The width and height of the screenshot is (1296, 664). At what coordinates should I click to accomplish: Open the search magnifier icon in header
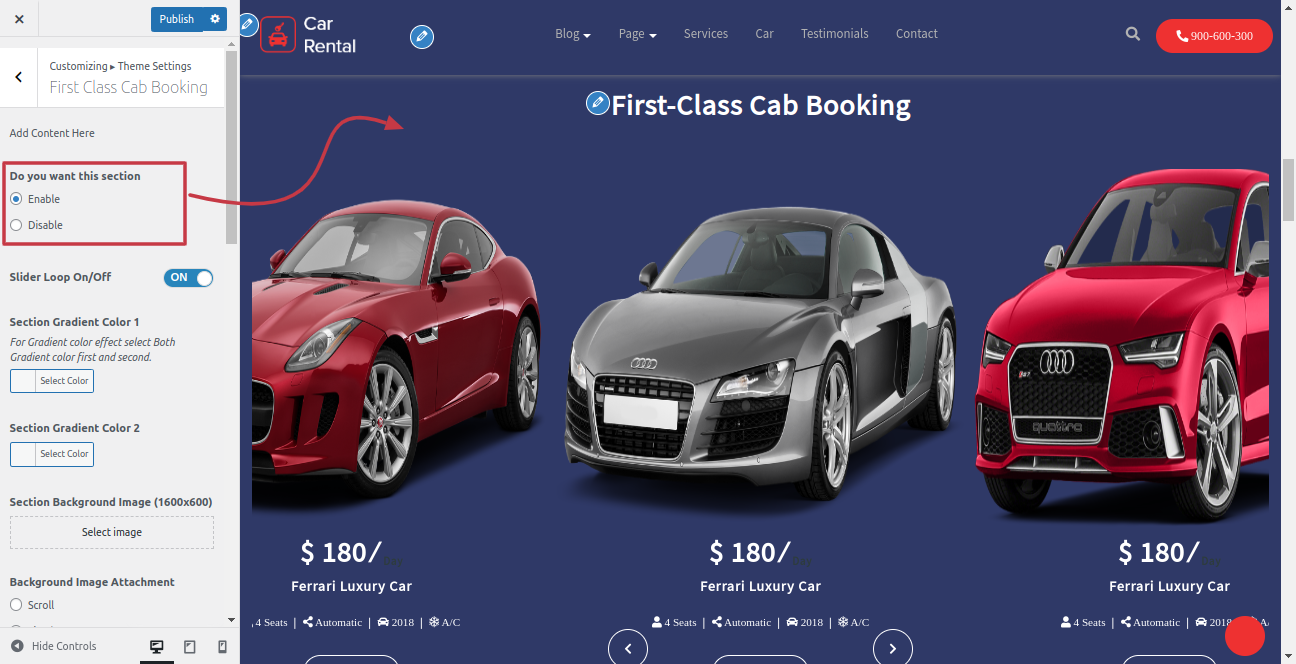(1133, 34)
